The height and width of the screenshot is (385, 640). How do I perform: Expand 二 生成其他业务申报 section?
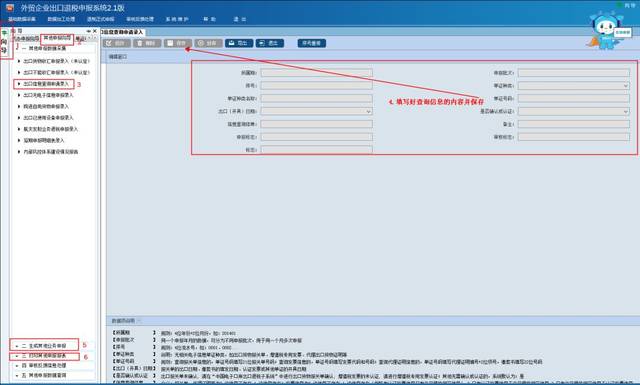point(44,345)
